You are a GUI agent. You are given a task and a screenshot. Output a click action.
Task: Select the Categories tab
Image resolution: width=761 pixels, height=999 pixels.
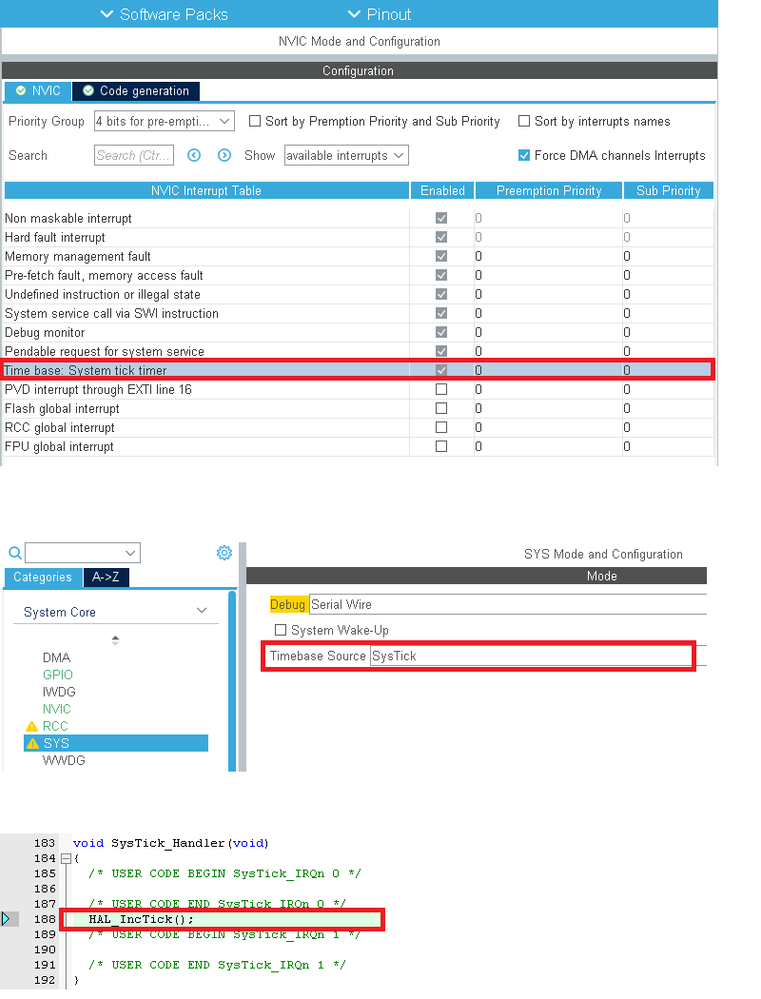43,577
